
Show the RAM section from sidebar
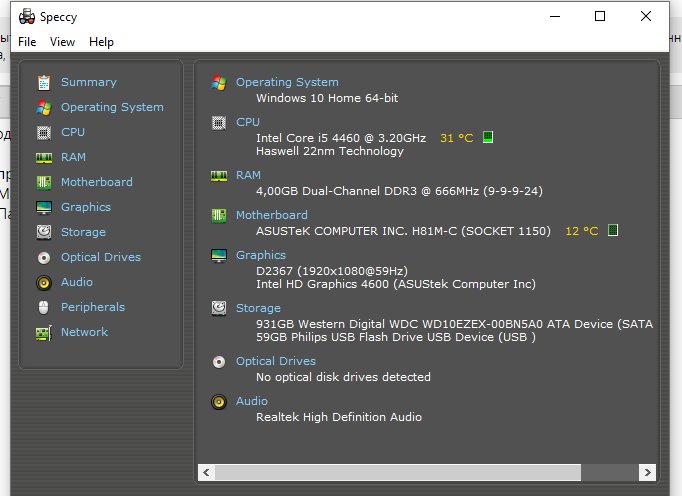pos(73,157)
